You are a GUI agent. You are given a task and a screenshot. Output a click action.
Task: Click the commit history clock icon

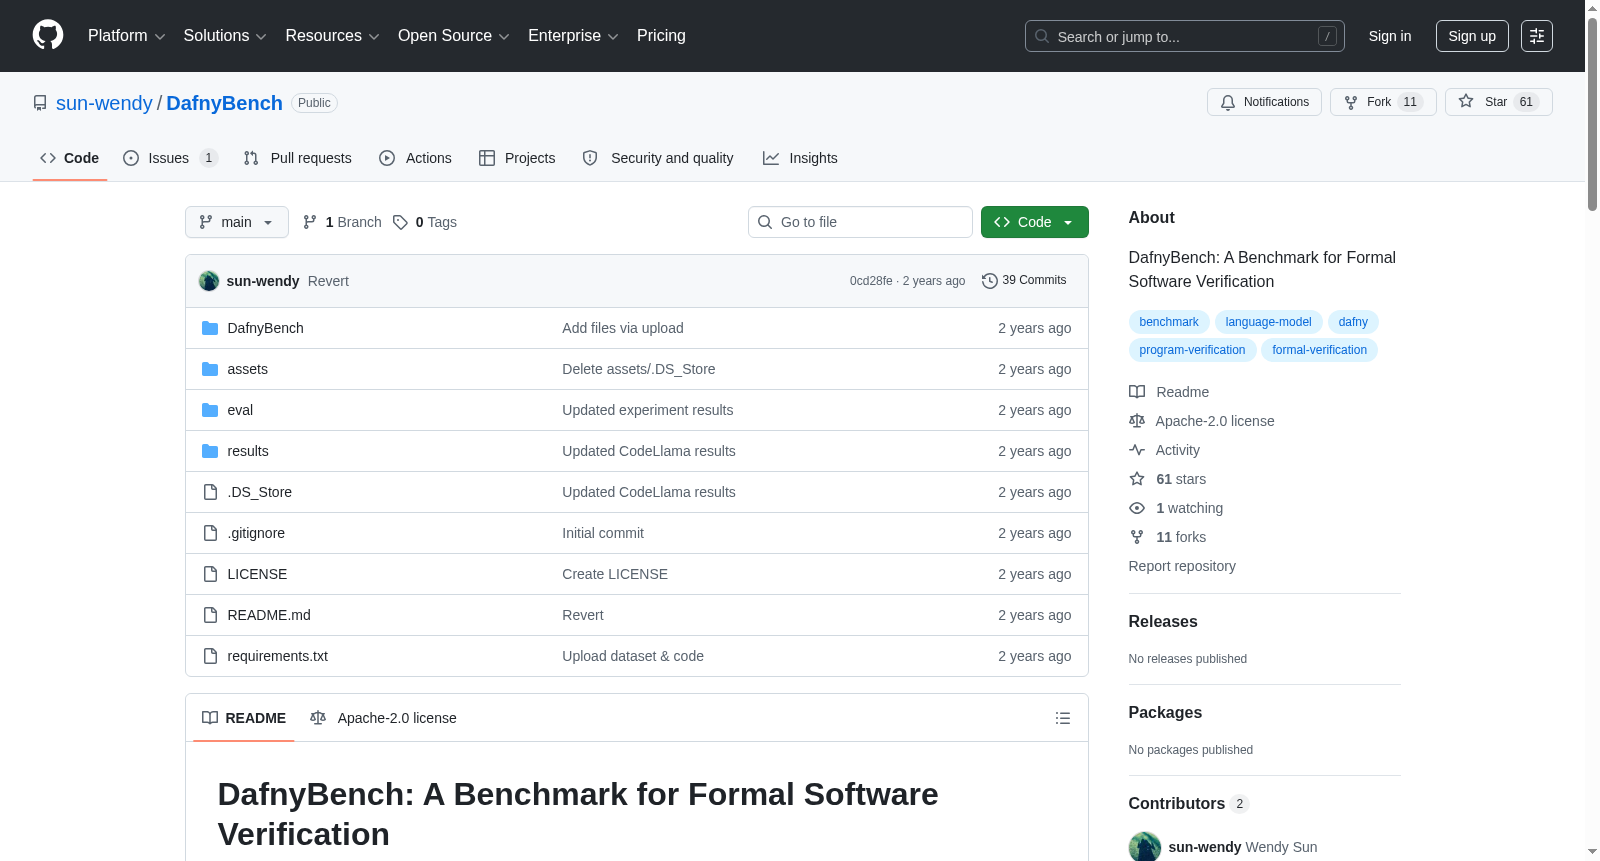990,281
